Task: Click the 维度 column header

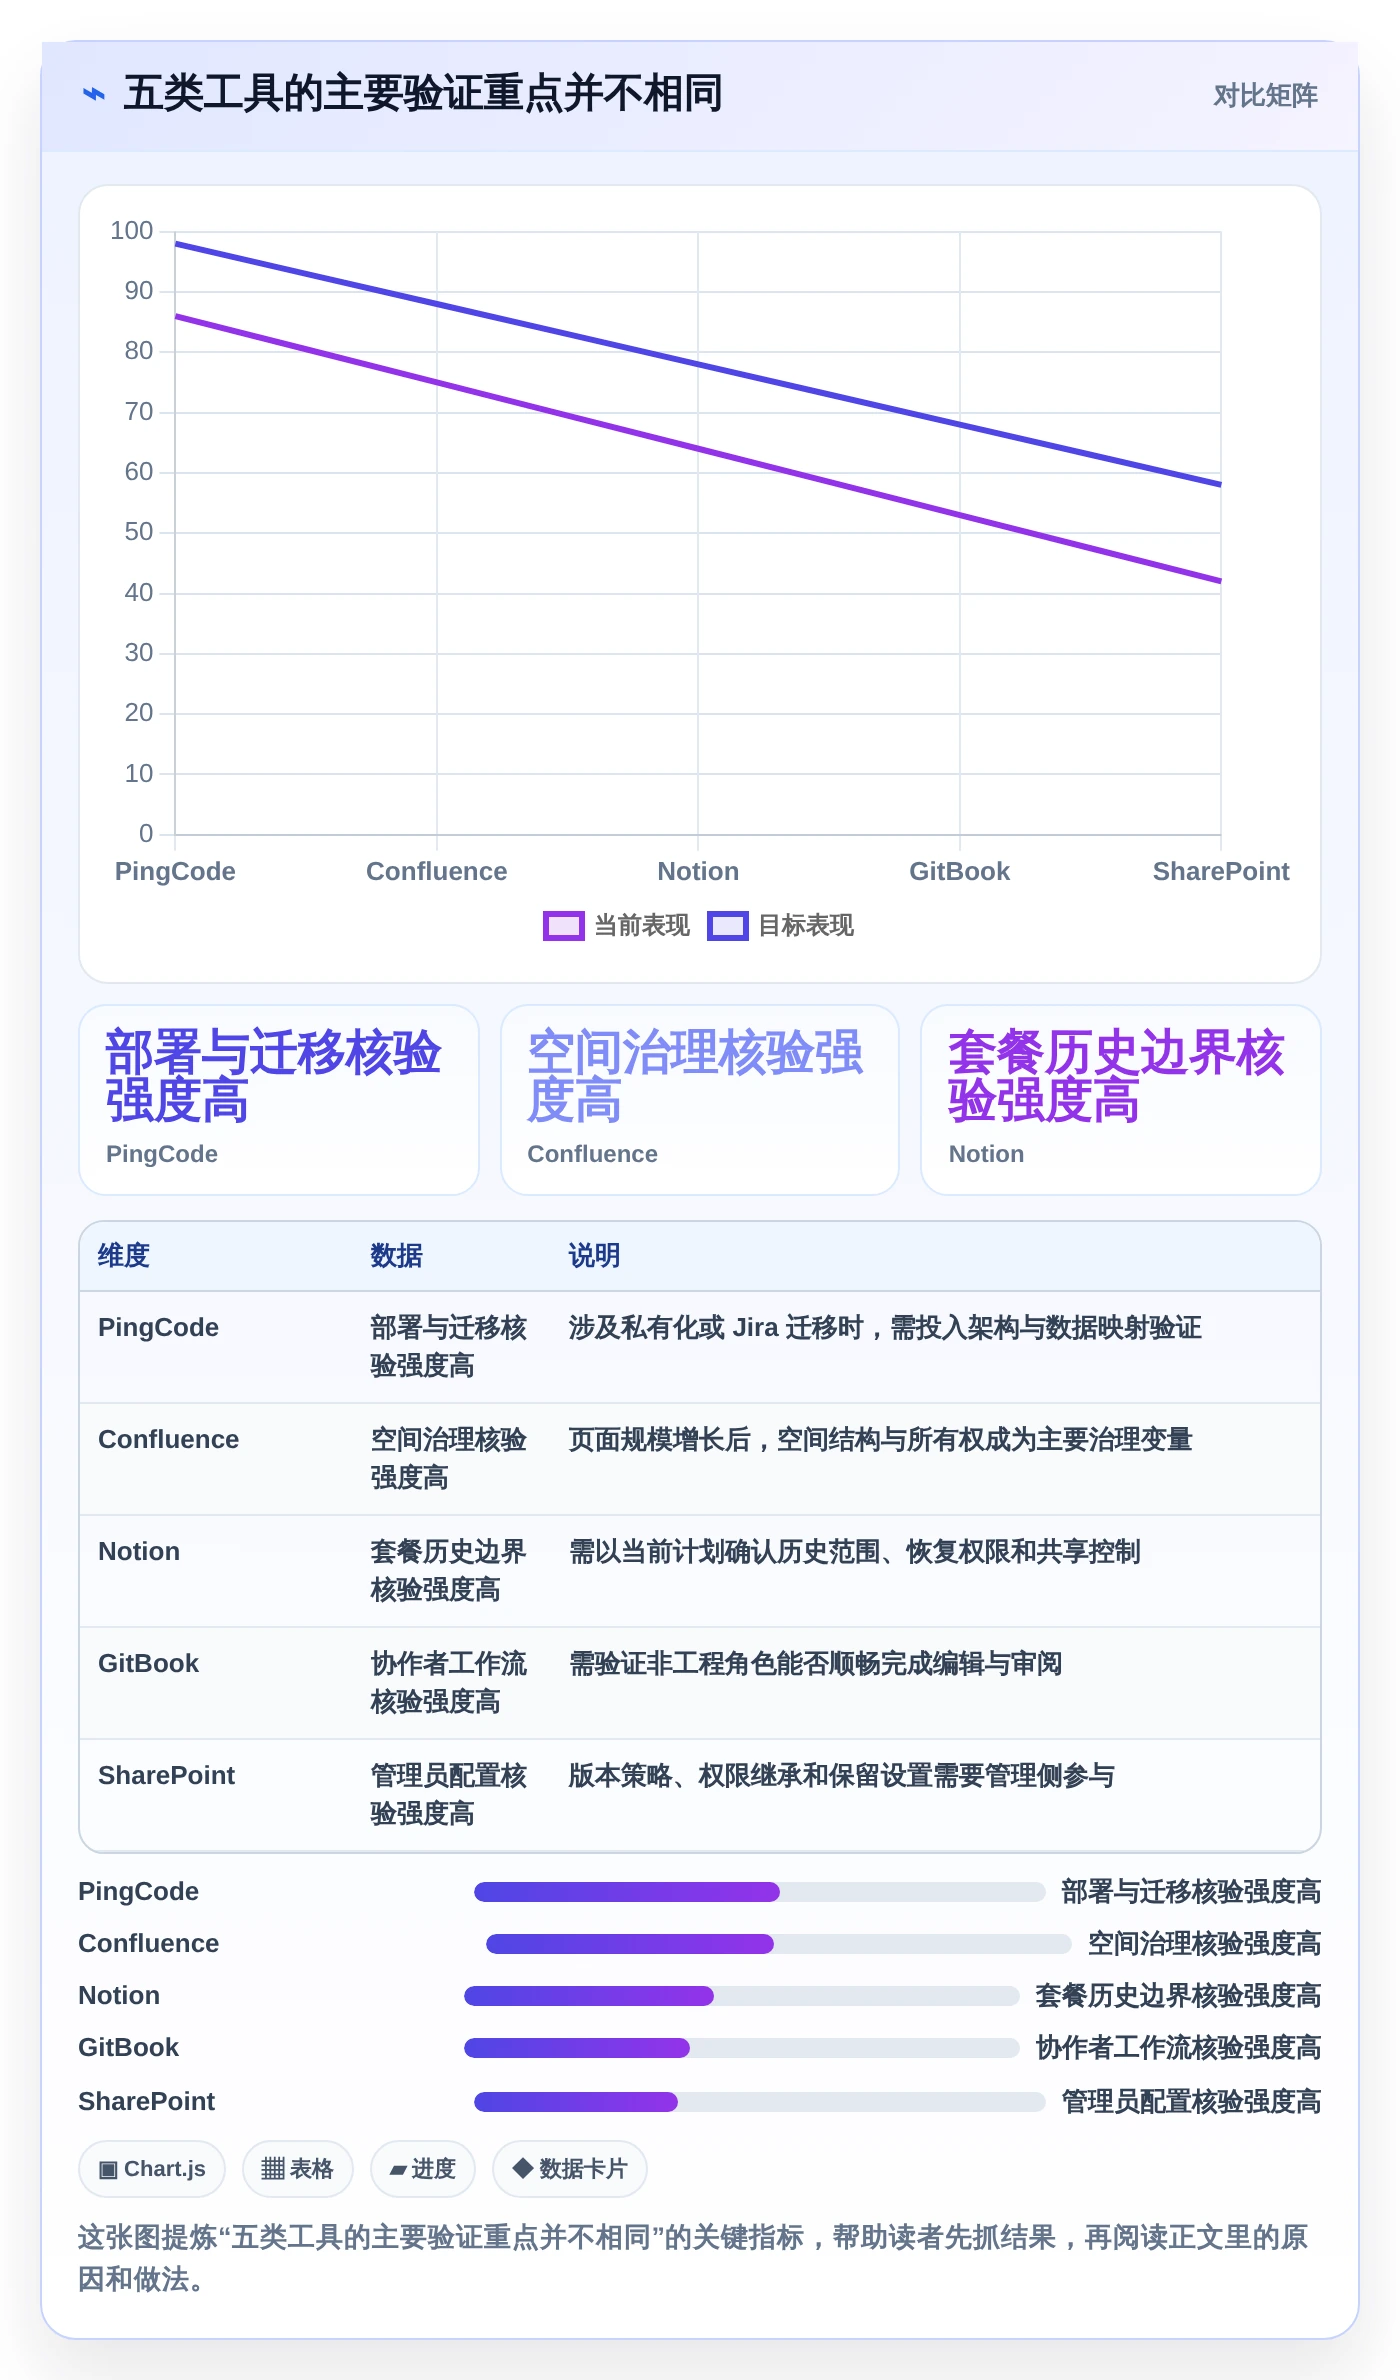Action: pyautogui.click(x=124, y=1256)
